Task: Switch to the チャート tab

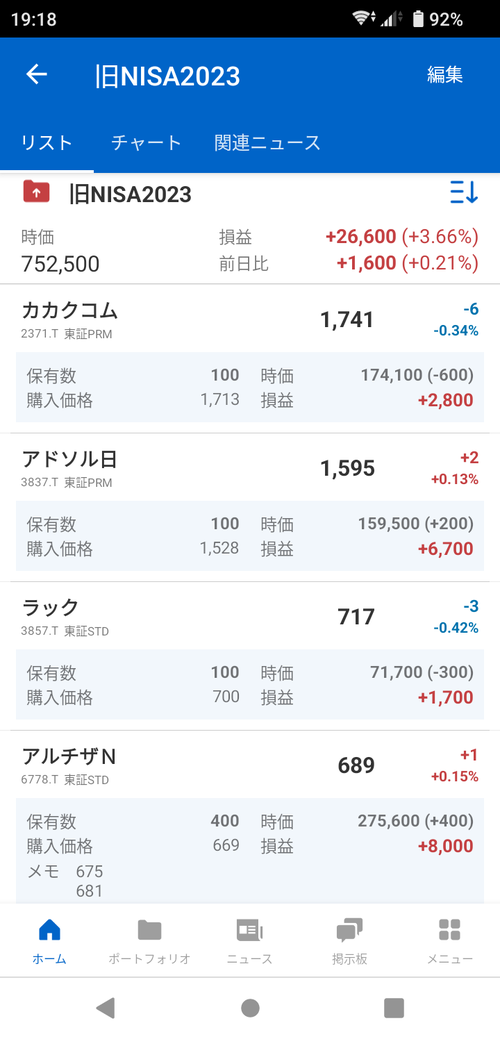Action: pyautogui.click(x=146, y=142)
